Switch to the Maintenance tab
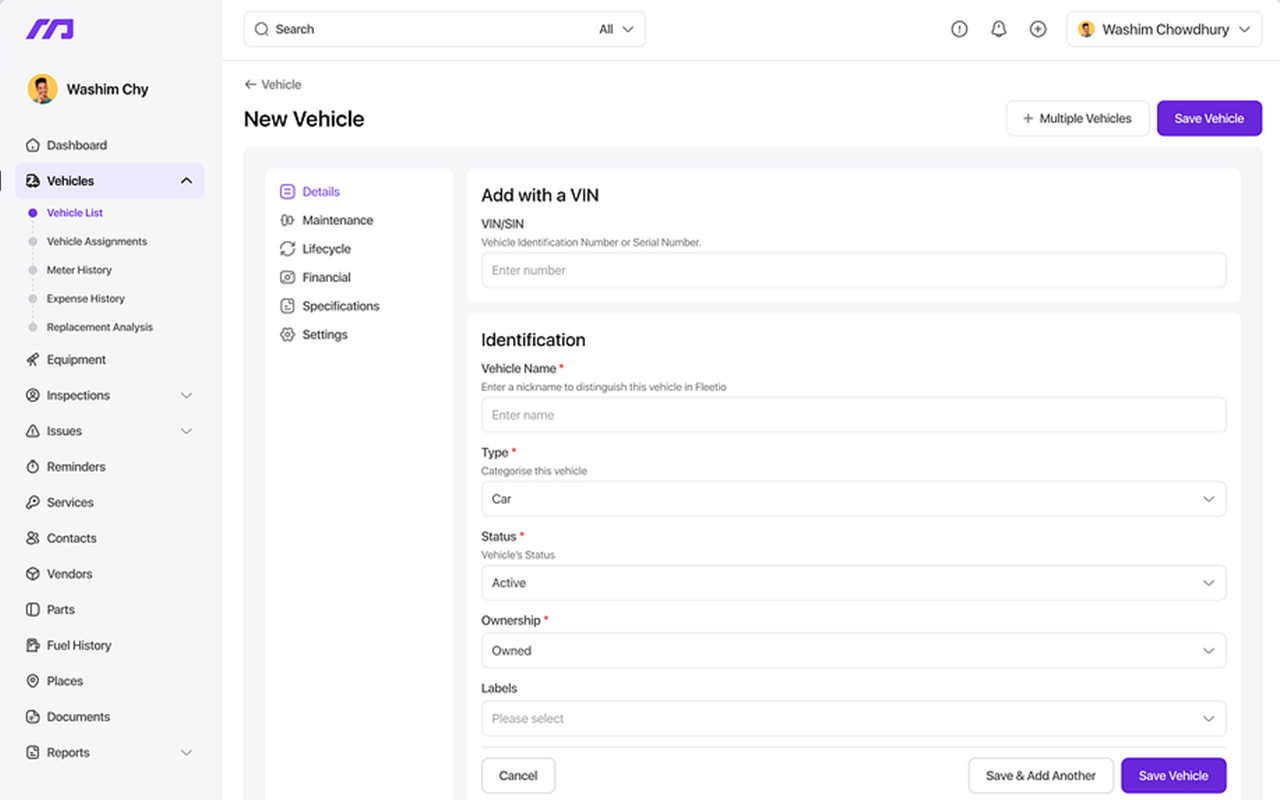The width and height of the screenshot is (1280, 800). click(337, 220)
